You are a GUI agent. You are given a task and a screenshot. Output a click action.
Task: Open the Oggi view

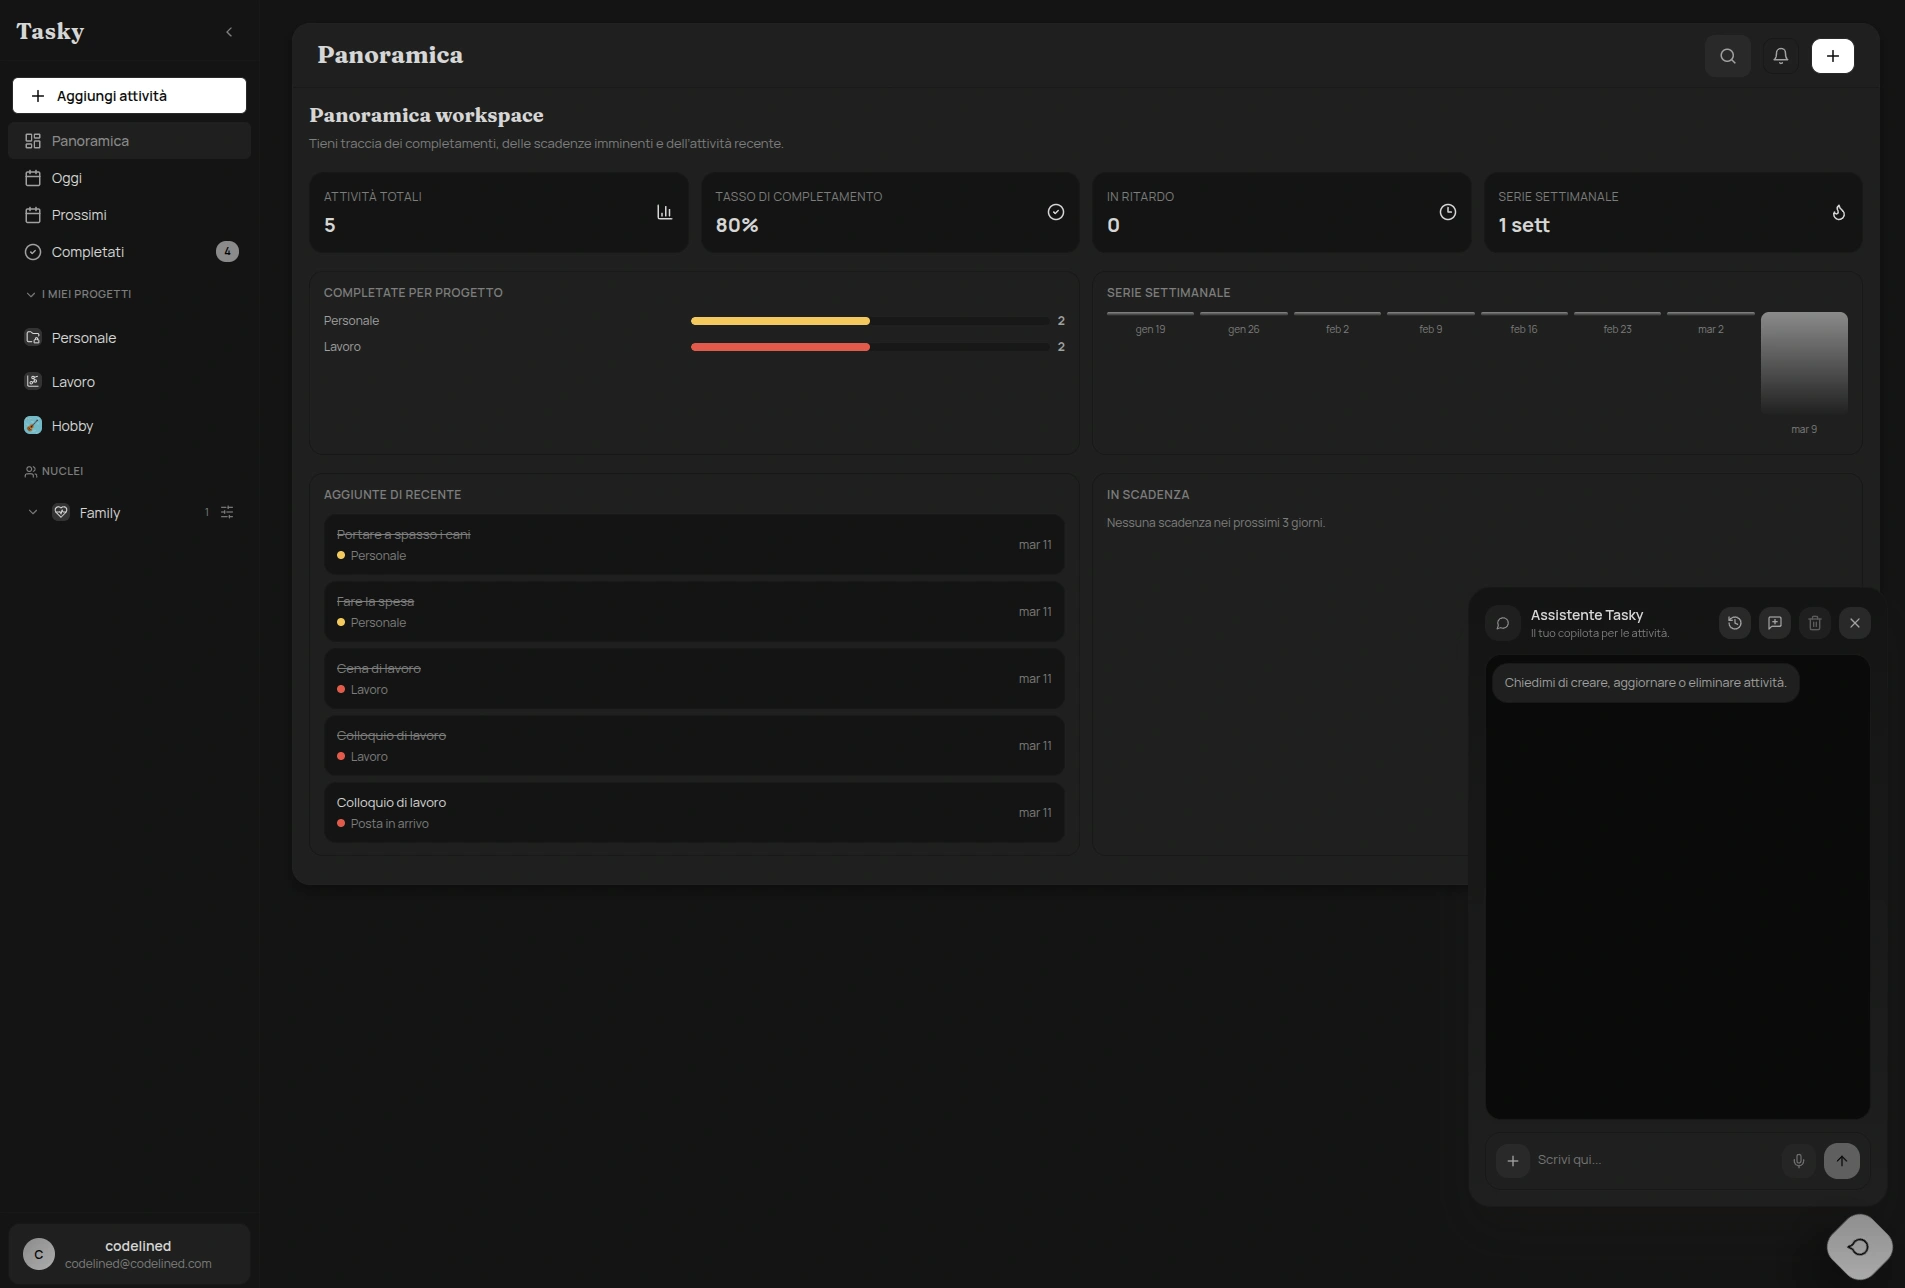point(67,177)
